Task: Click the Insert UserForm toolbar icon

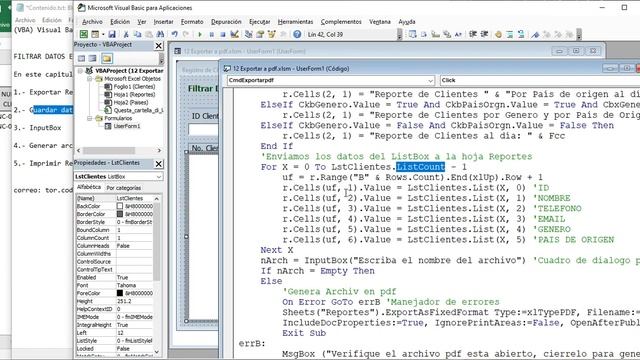Action: (95, 35)
